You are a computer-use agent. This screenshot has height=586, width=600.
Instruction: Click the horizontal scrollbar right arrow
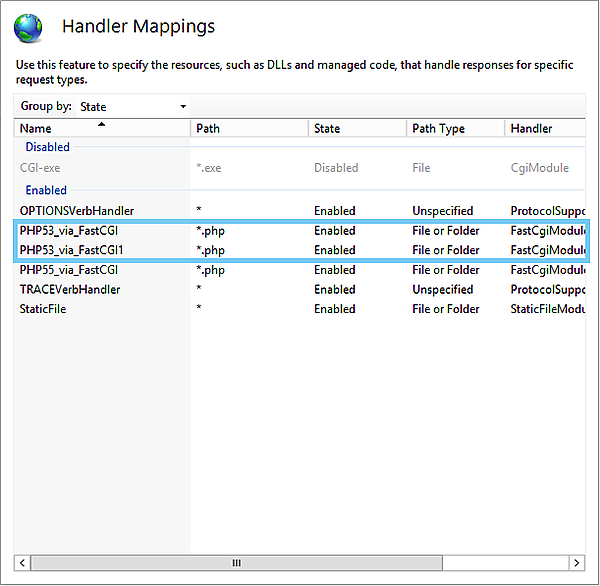[576, 563]
